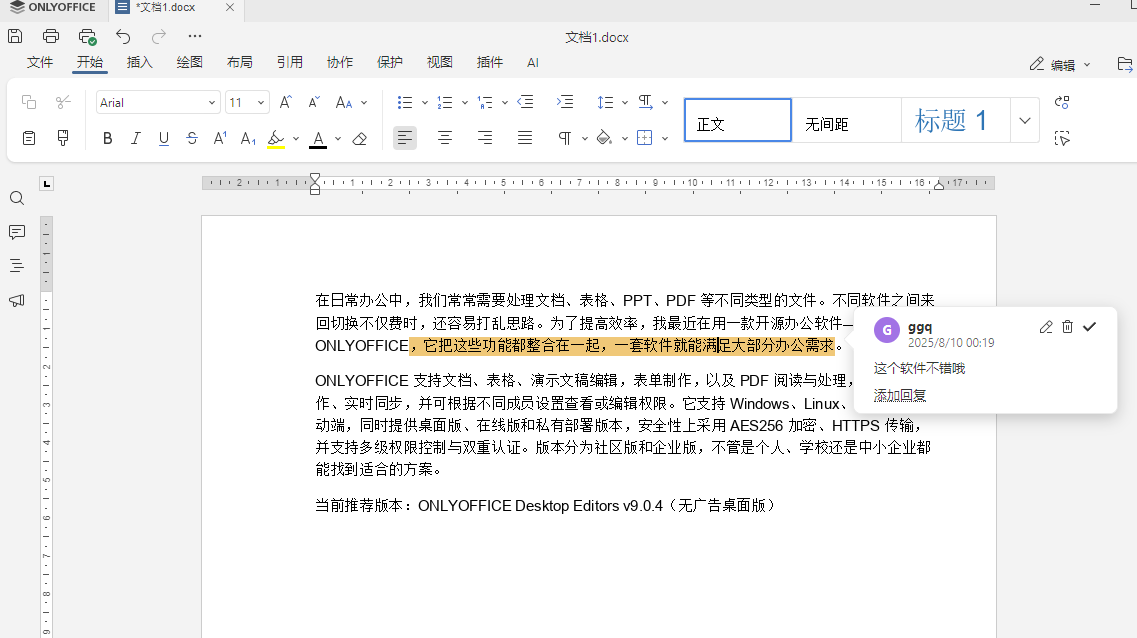
Task: Click the Redo arrow icon
Action: click(159, 36)
